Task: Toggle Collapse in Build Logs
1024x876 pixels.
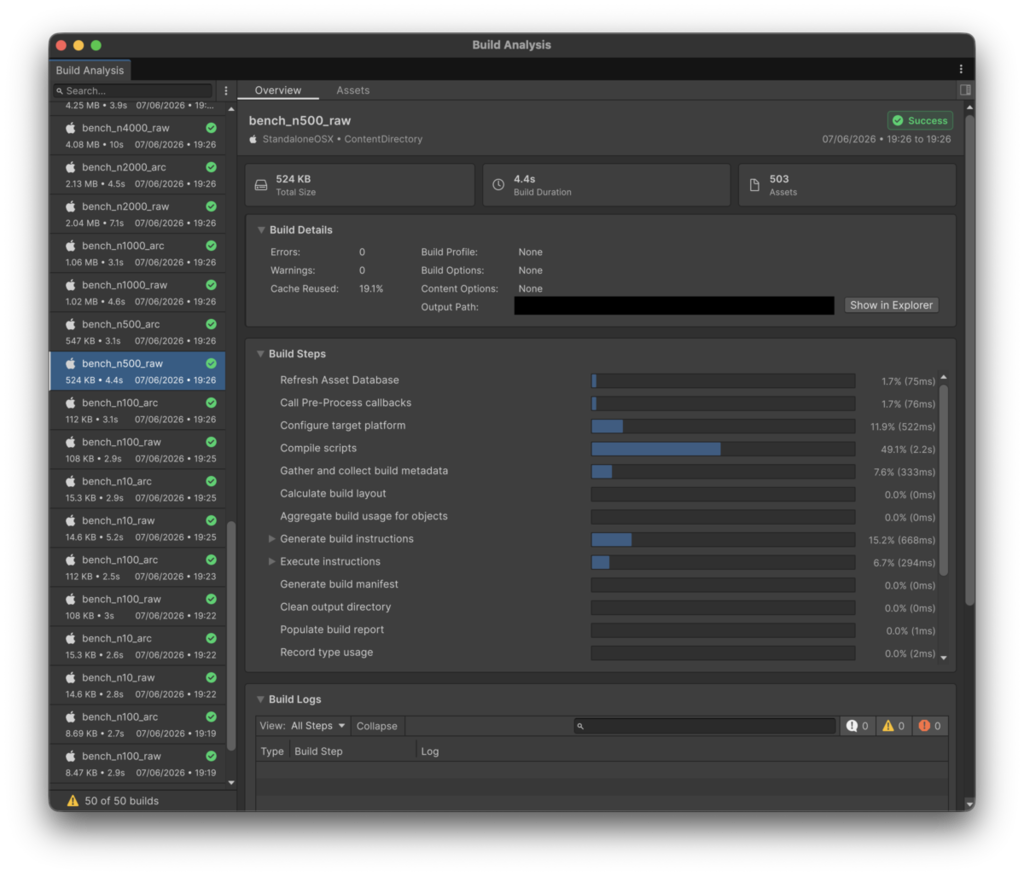Action: tap(377, 726)
